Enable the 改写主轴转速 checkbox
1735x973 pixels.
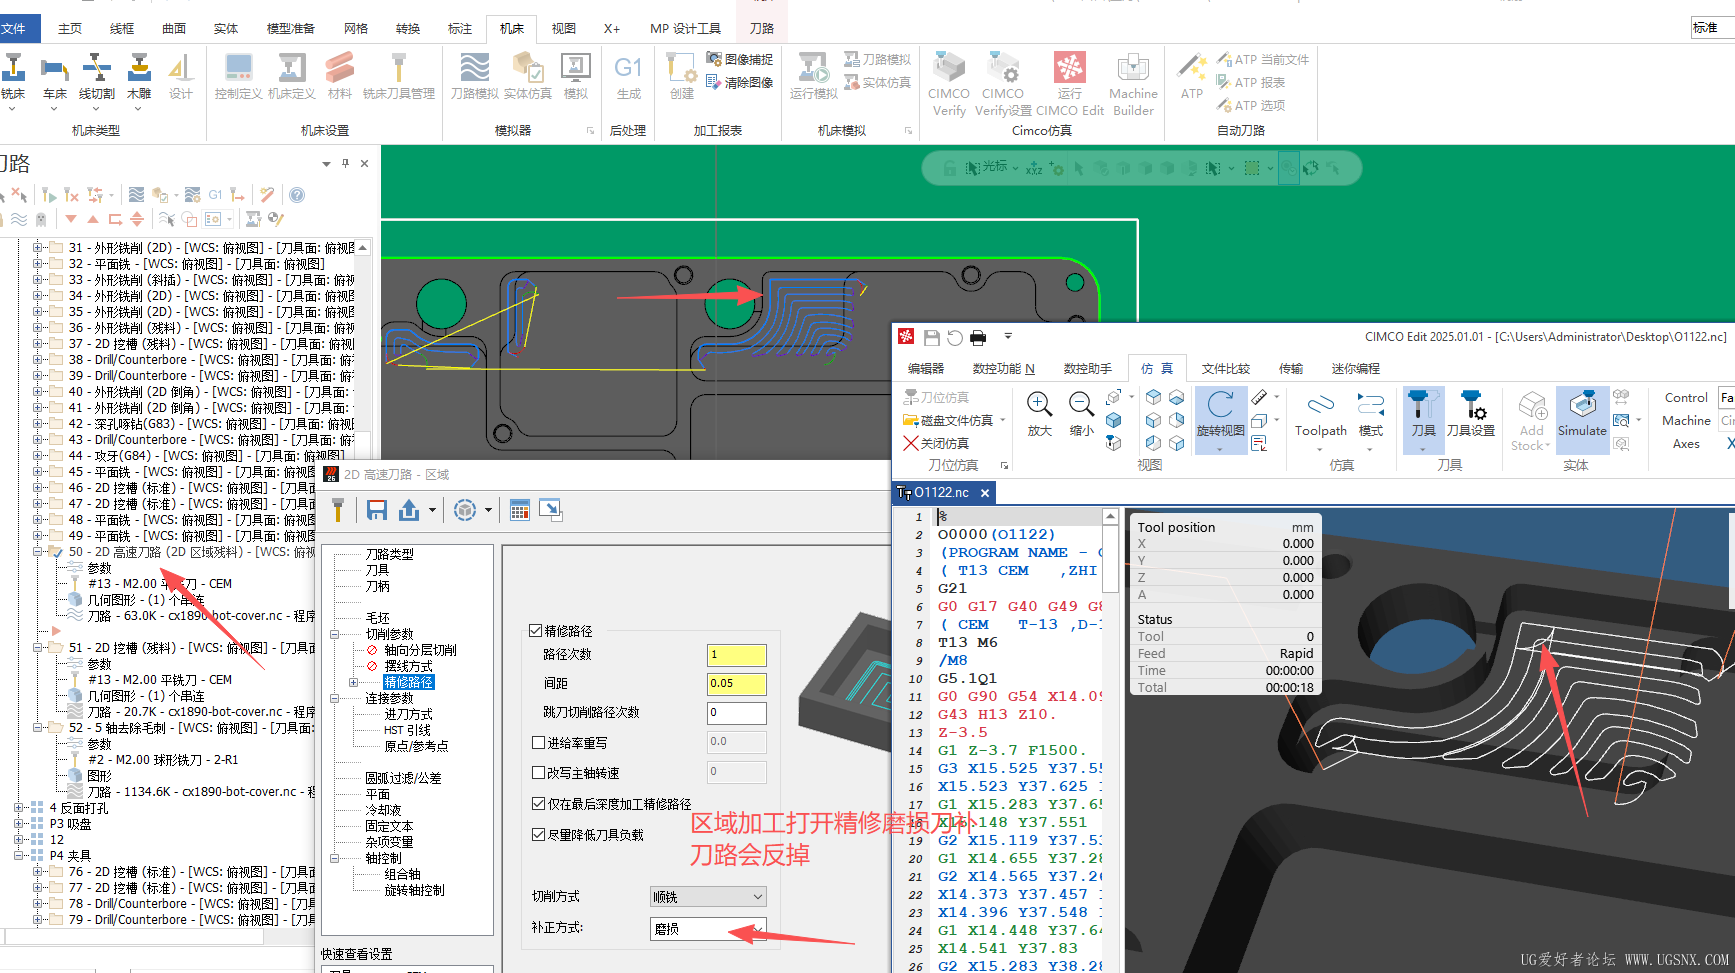point(538,773)
